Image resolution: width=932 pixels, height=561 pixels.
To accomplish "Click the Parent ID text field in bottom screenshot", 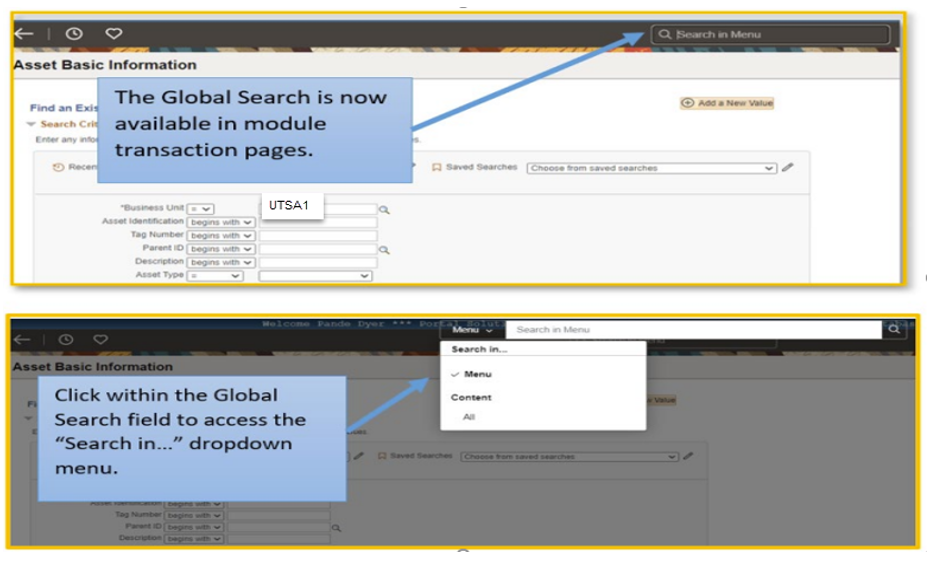I will click(279, 527).
